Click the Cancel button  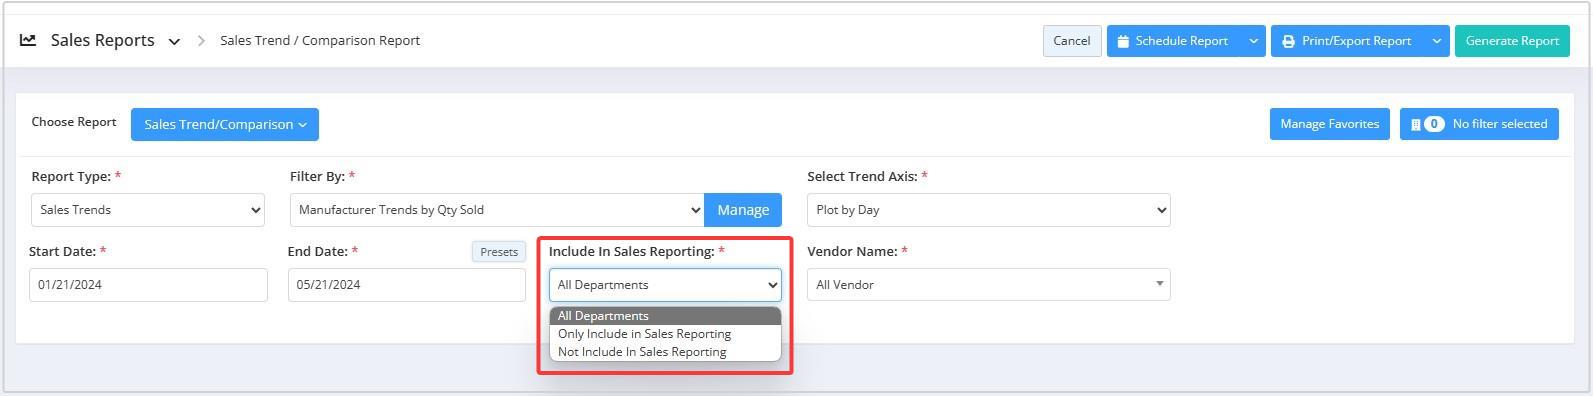coord(1072,41)
